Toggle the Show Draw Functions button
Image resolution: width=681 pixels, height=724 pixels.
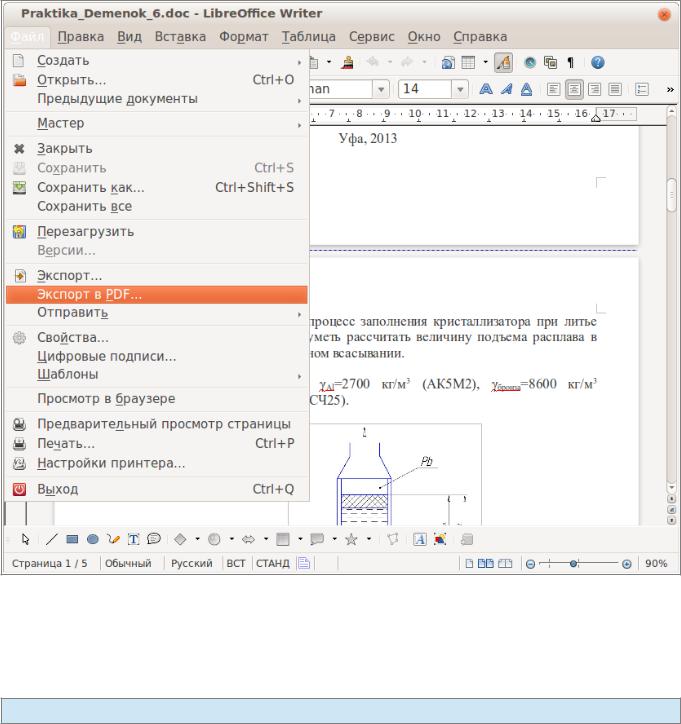click(x=503, y=62)
